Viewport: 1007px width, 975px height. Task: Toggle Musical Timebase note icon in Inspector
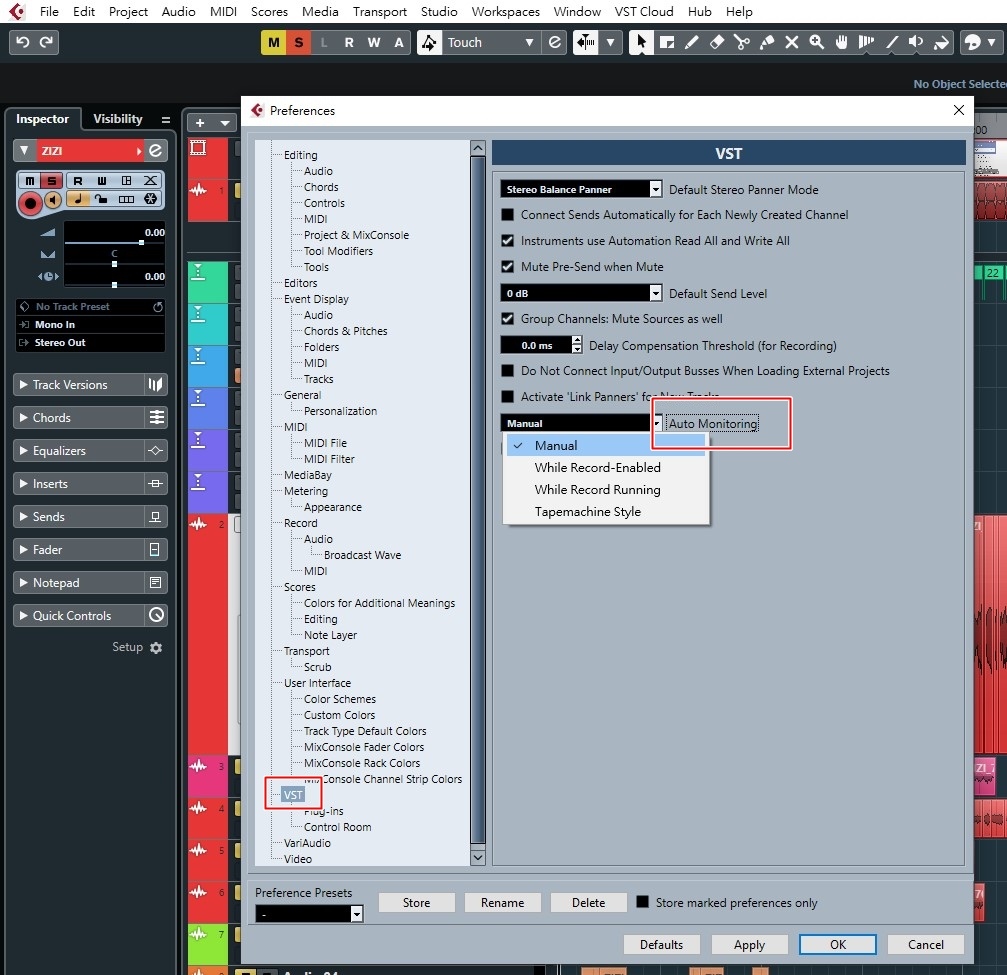click(x=78, y=198)
